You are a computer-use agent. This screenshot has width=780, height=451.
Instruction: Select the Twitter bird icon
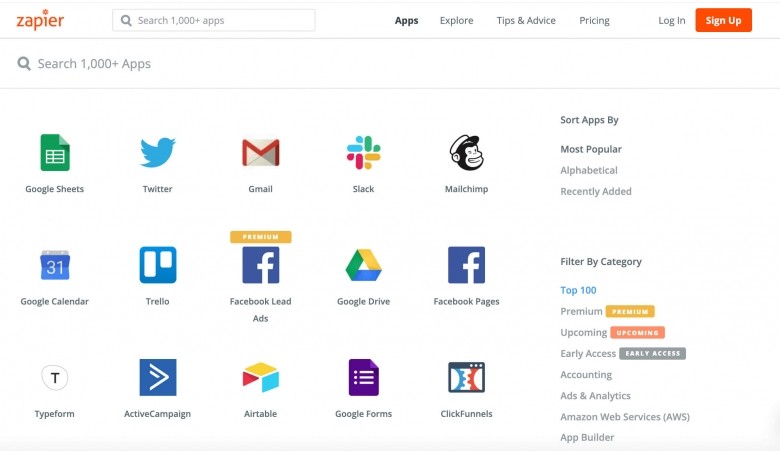(158, 152)
